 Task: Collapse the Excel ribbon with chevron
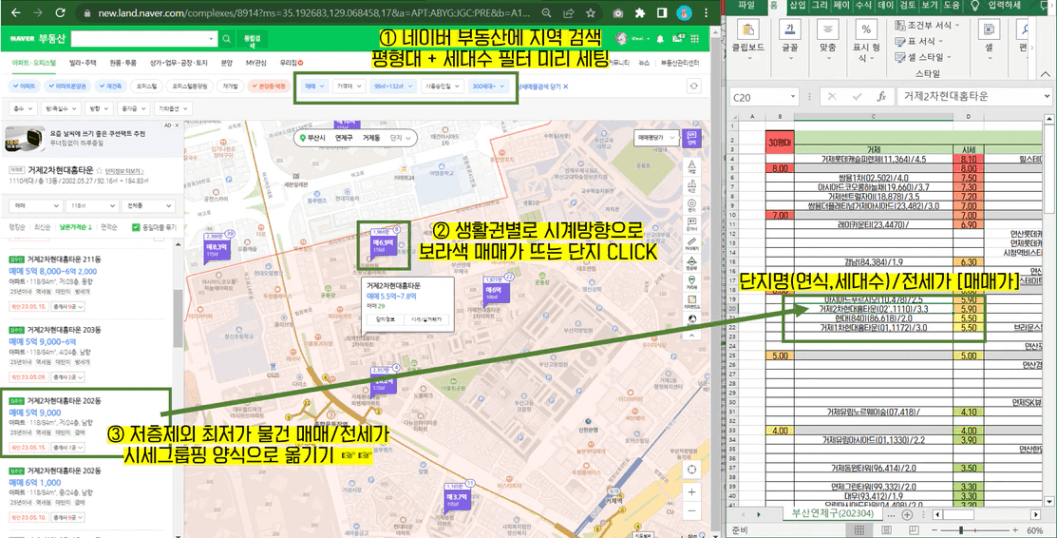pos(1044,73)
